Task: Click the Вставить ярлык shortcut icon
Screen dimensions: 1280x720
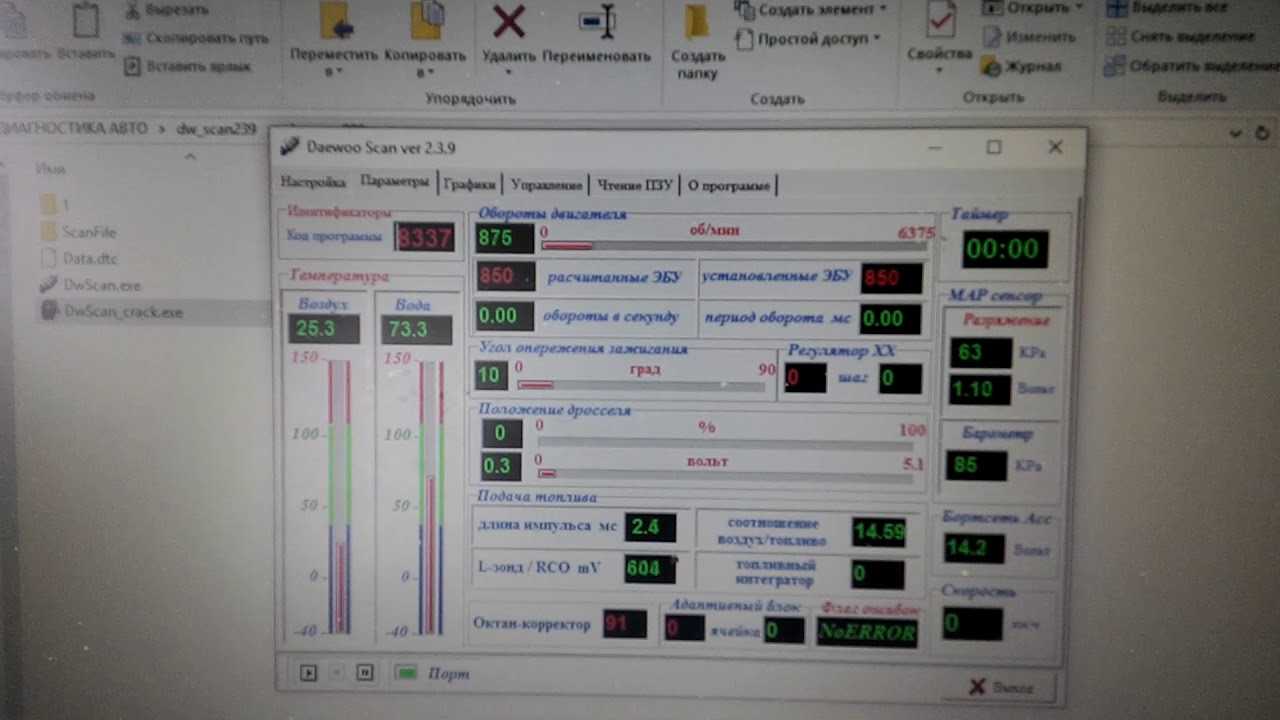Action: pyautogui.click(x=131, y=67)
